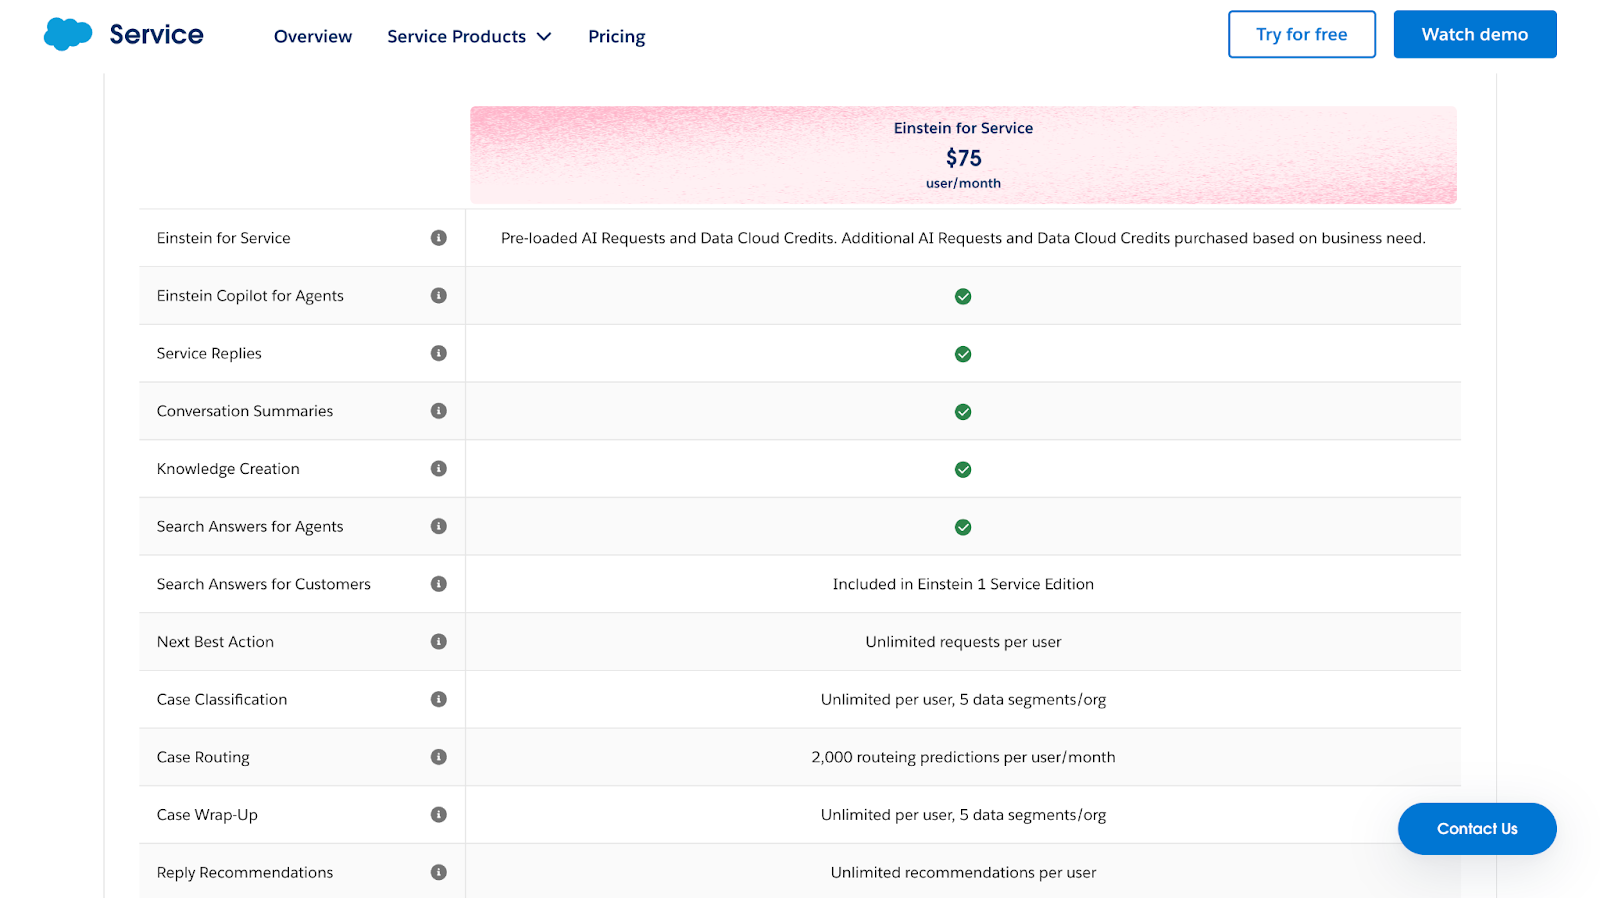Click green checkmark in Knowledge Creation row
This screenshot has width=1600, height=898.
coord(963,470)
